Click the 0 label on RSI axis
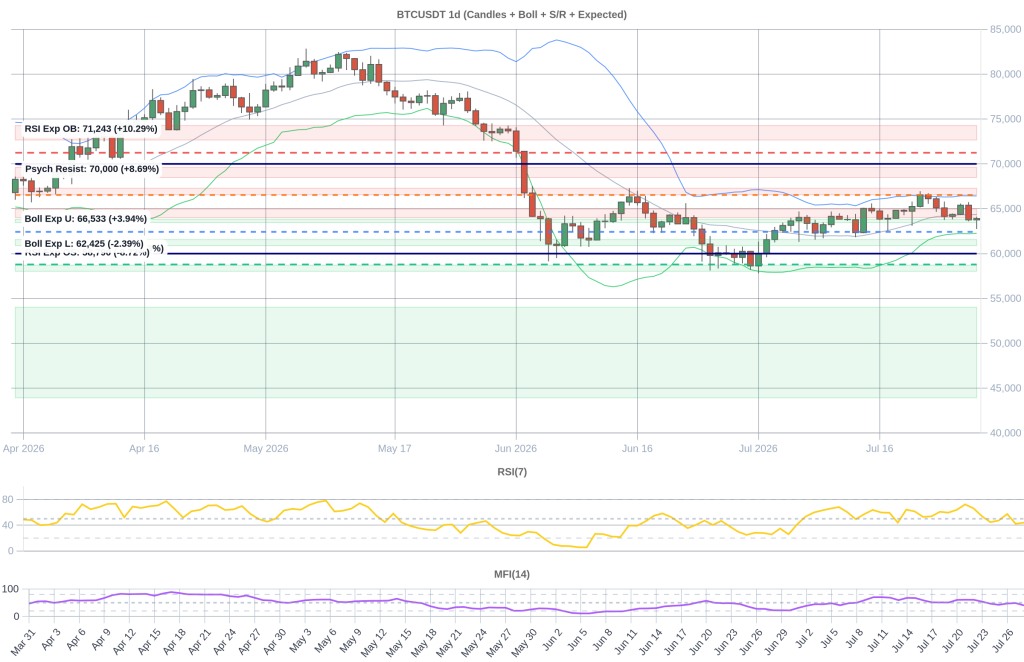 coord(10,551)
